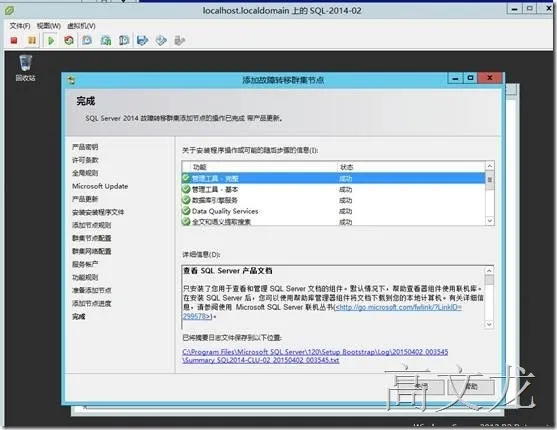The image size is (557, 430).
Task: Click the red power off VM icon
Action: pyautogui.click(x=14, y=41)
